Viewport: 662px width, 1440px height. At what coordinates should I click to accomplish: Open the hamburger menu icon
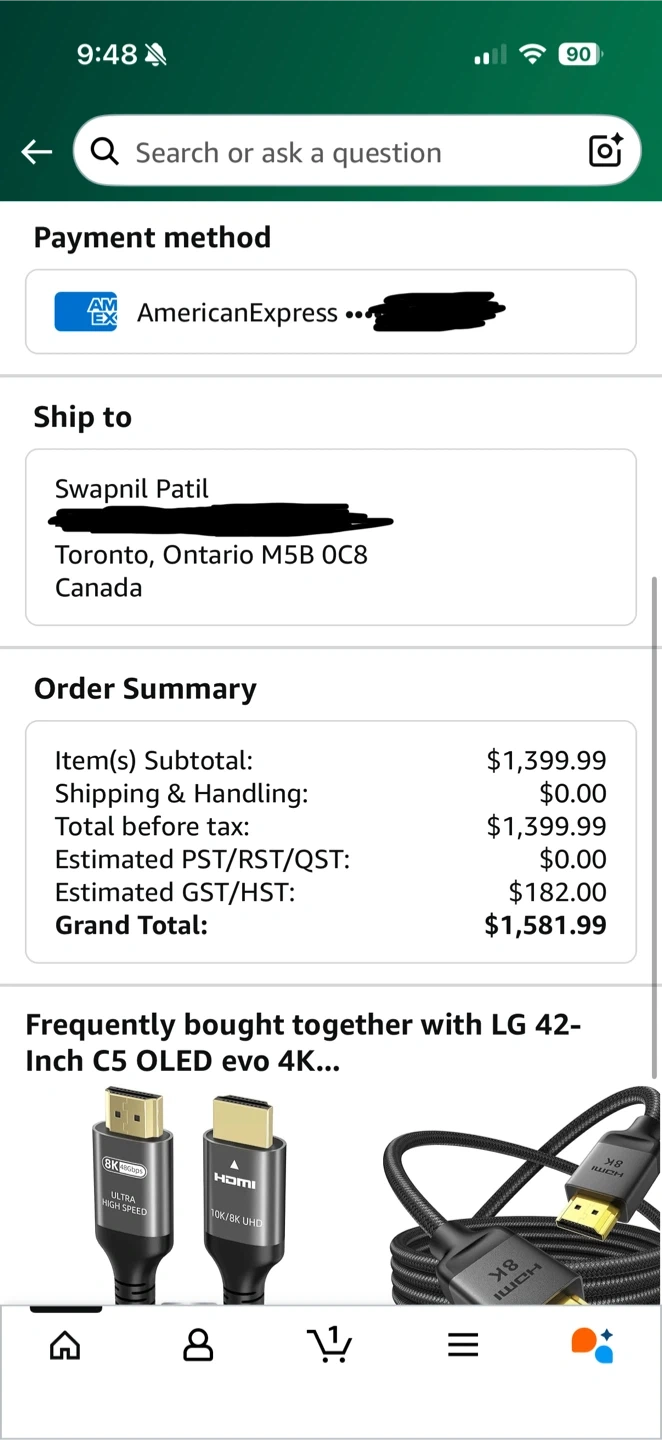463,1345
